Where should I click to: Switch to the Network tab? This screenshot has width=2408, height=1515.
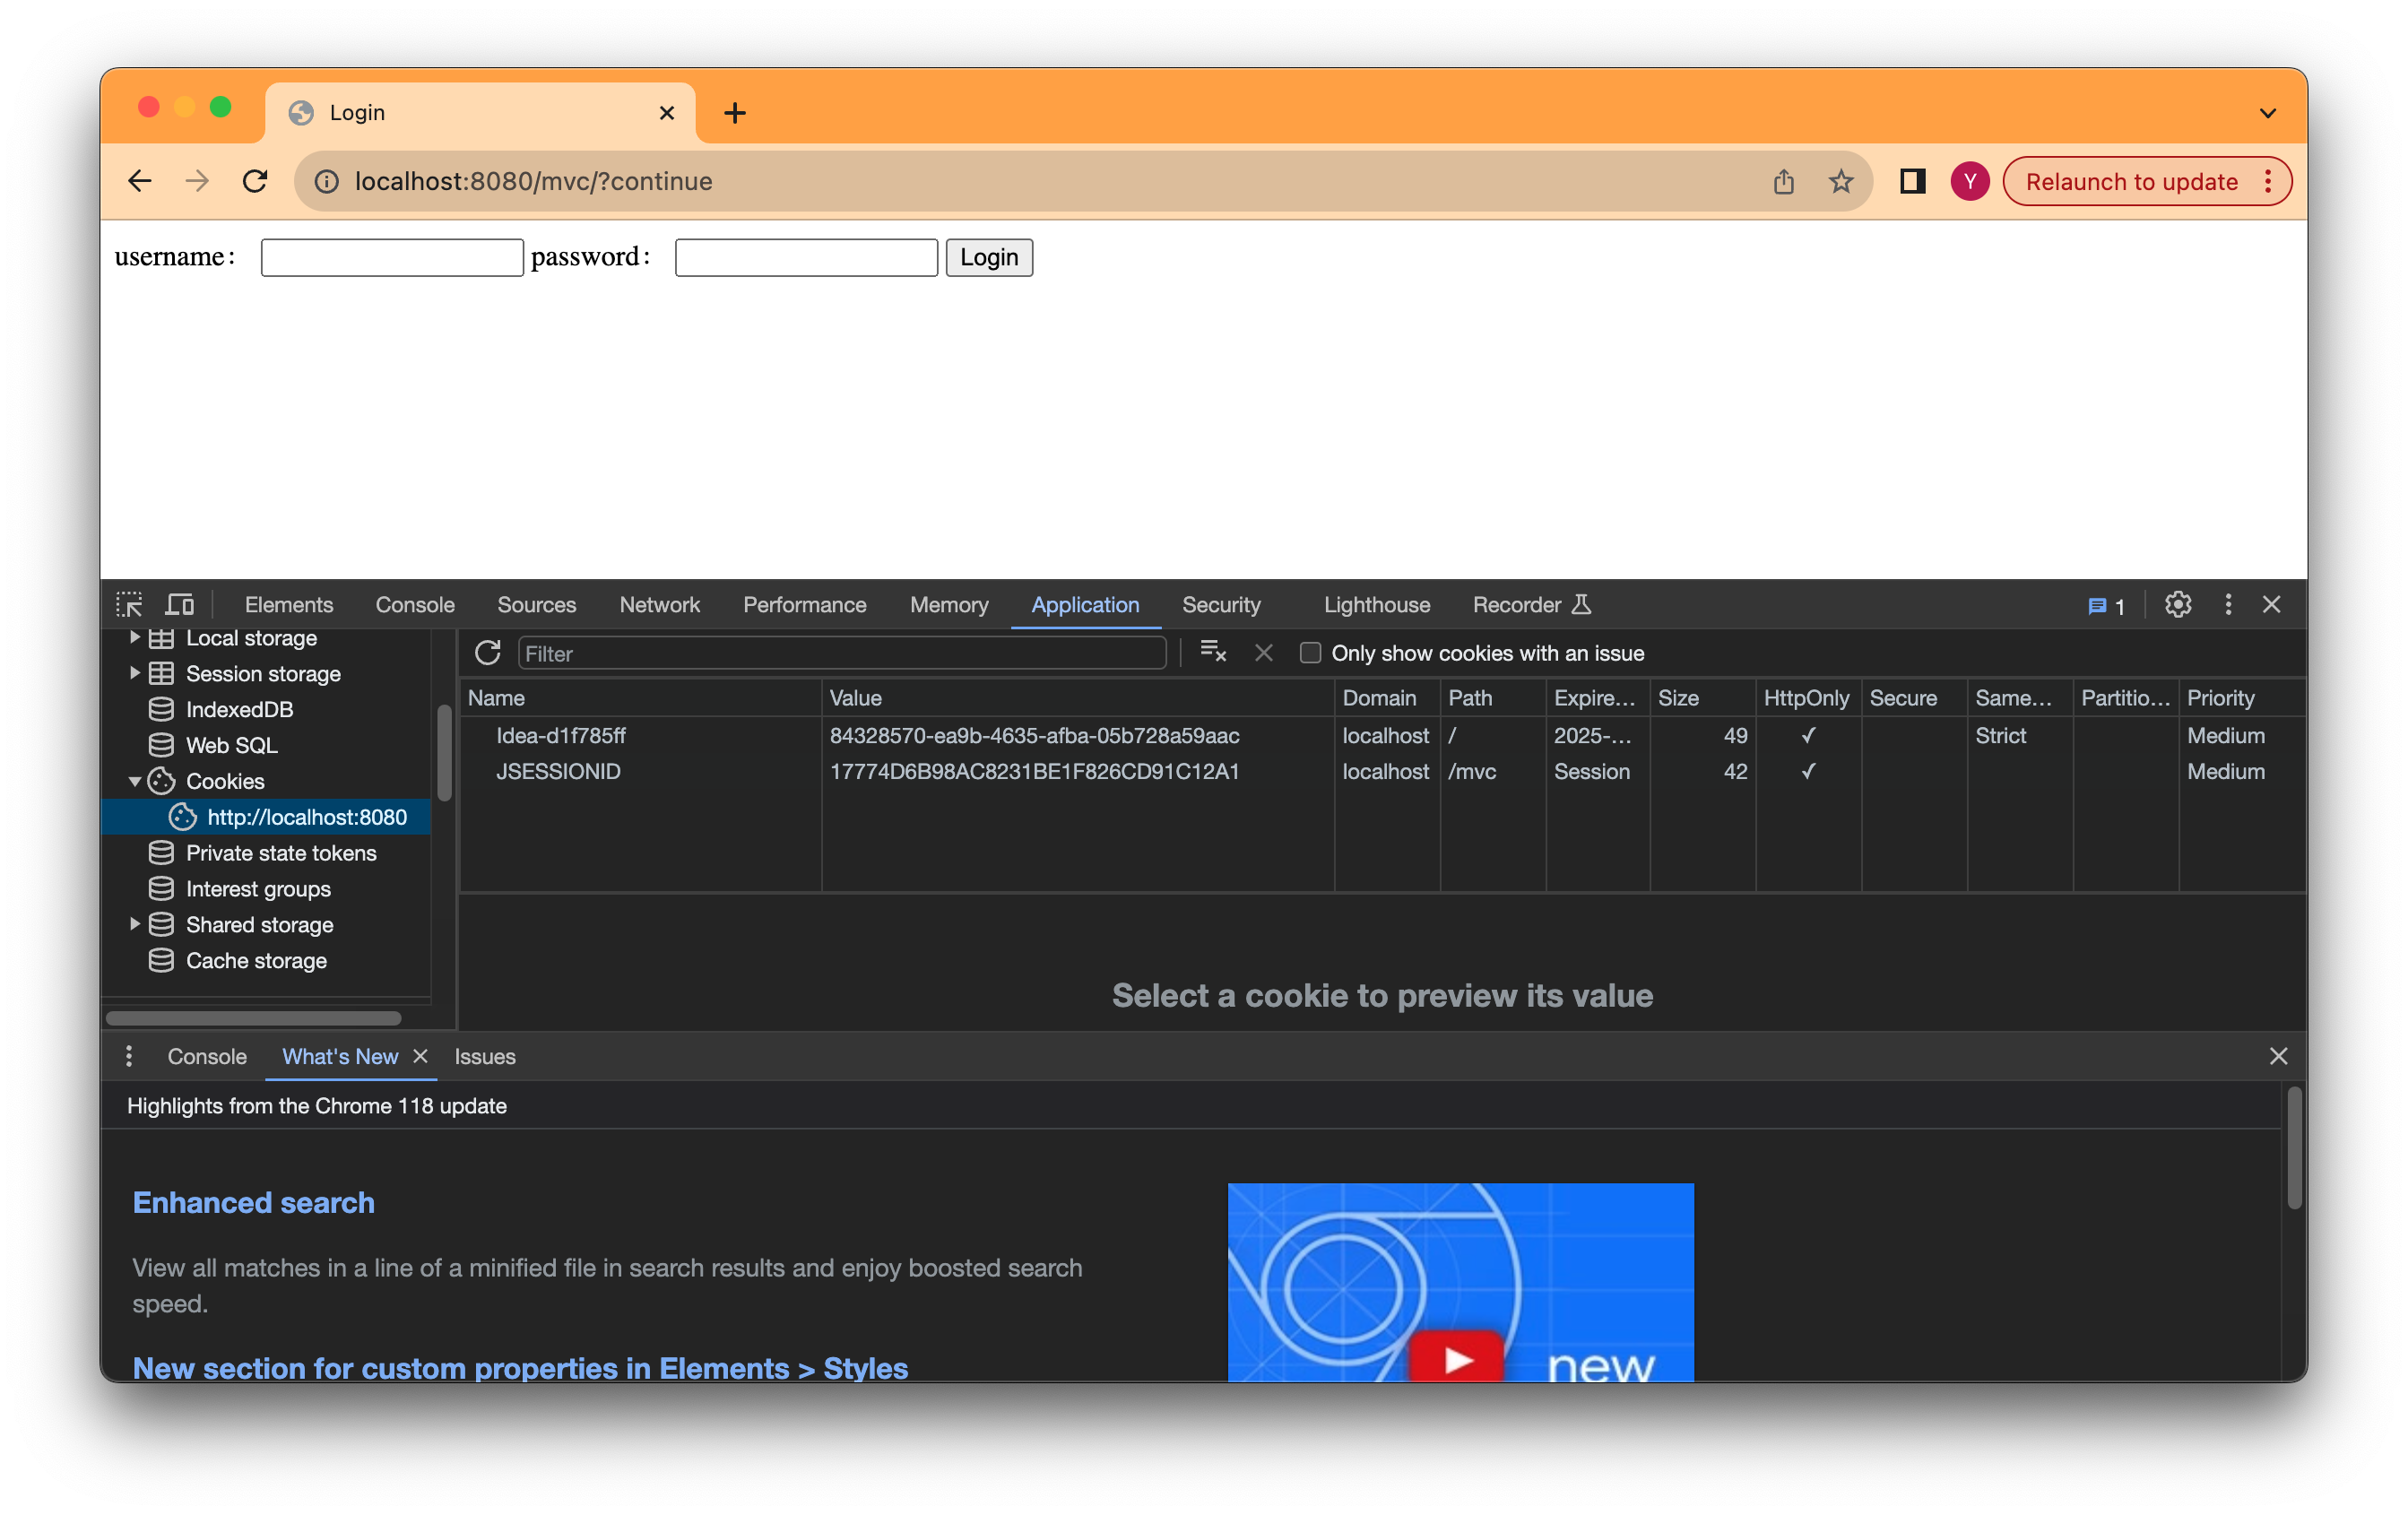(x=660, y=604)
